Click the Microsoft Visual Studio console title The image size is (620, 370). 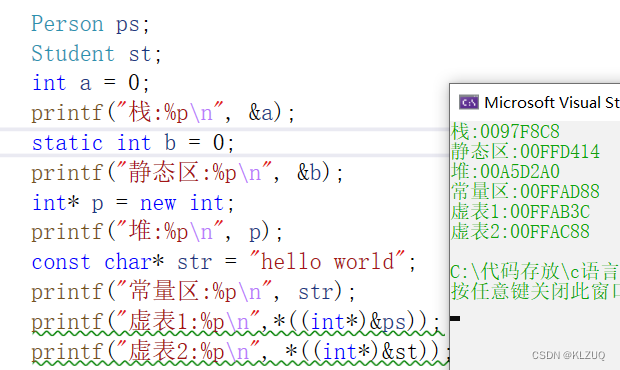pos(552,102)
